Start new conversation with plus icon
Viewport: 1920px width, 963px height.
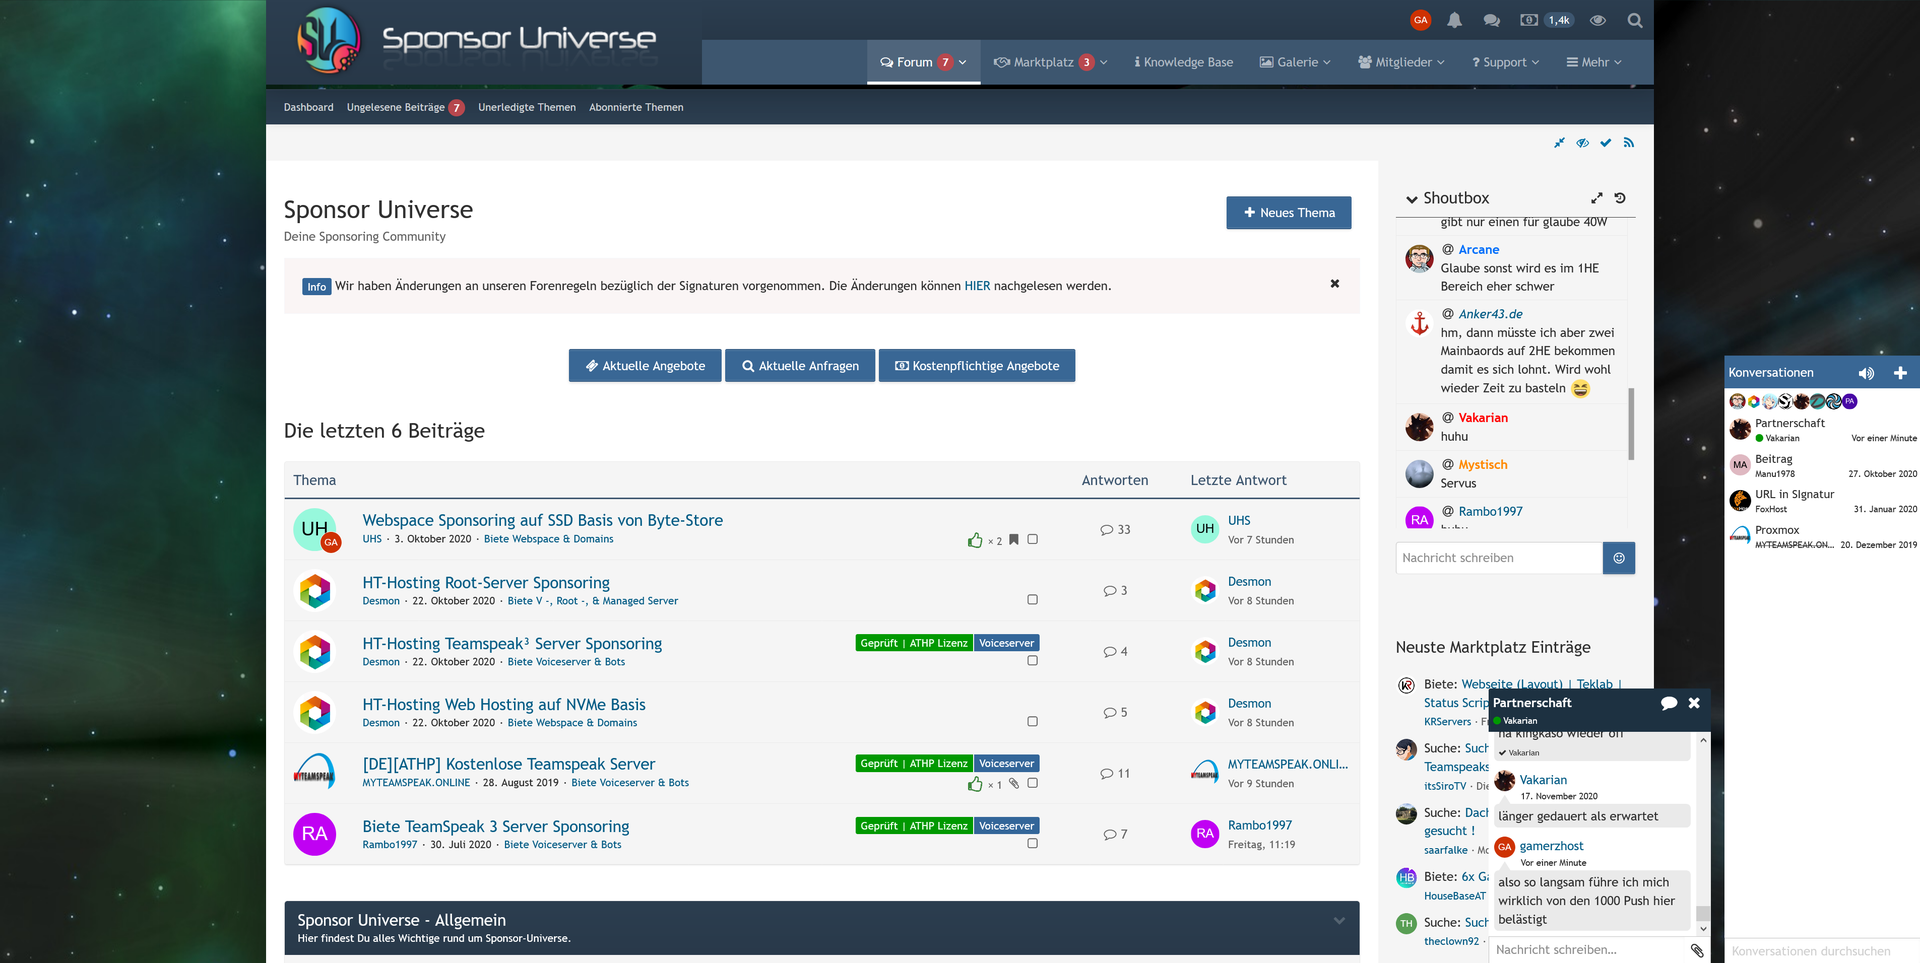tap(1900, 373)
